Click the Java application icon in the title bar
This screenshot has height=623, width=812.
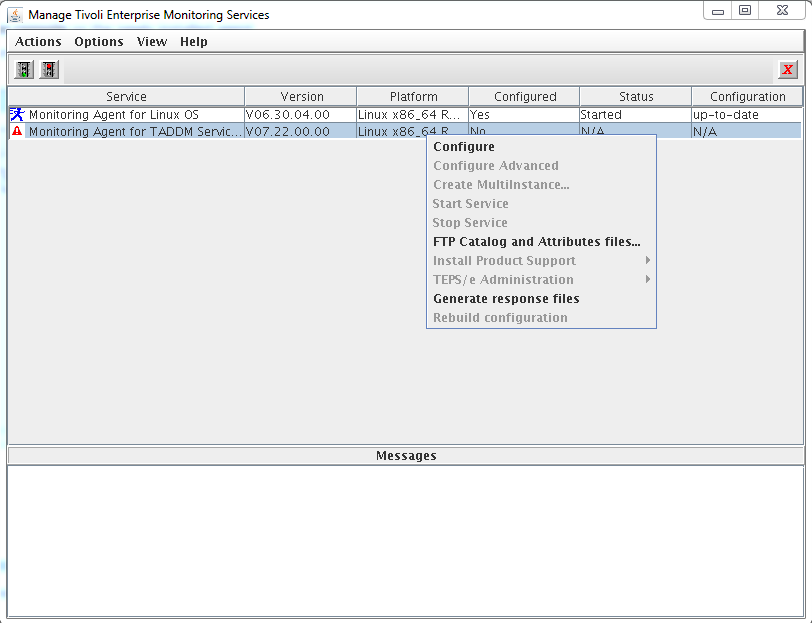(x=16, y=15)
